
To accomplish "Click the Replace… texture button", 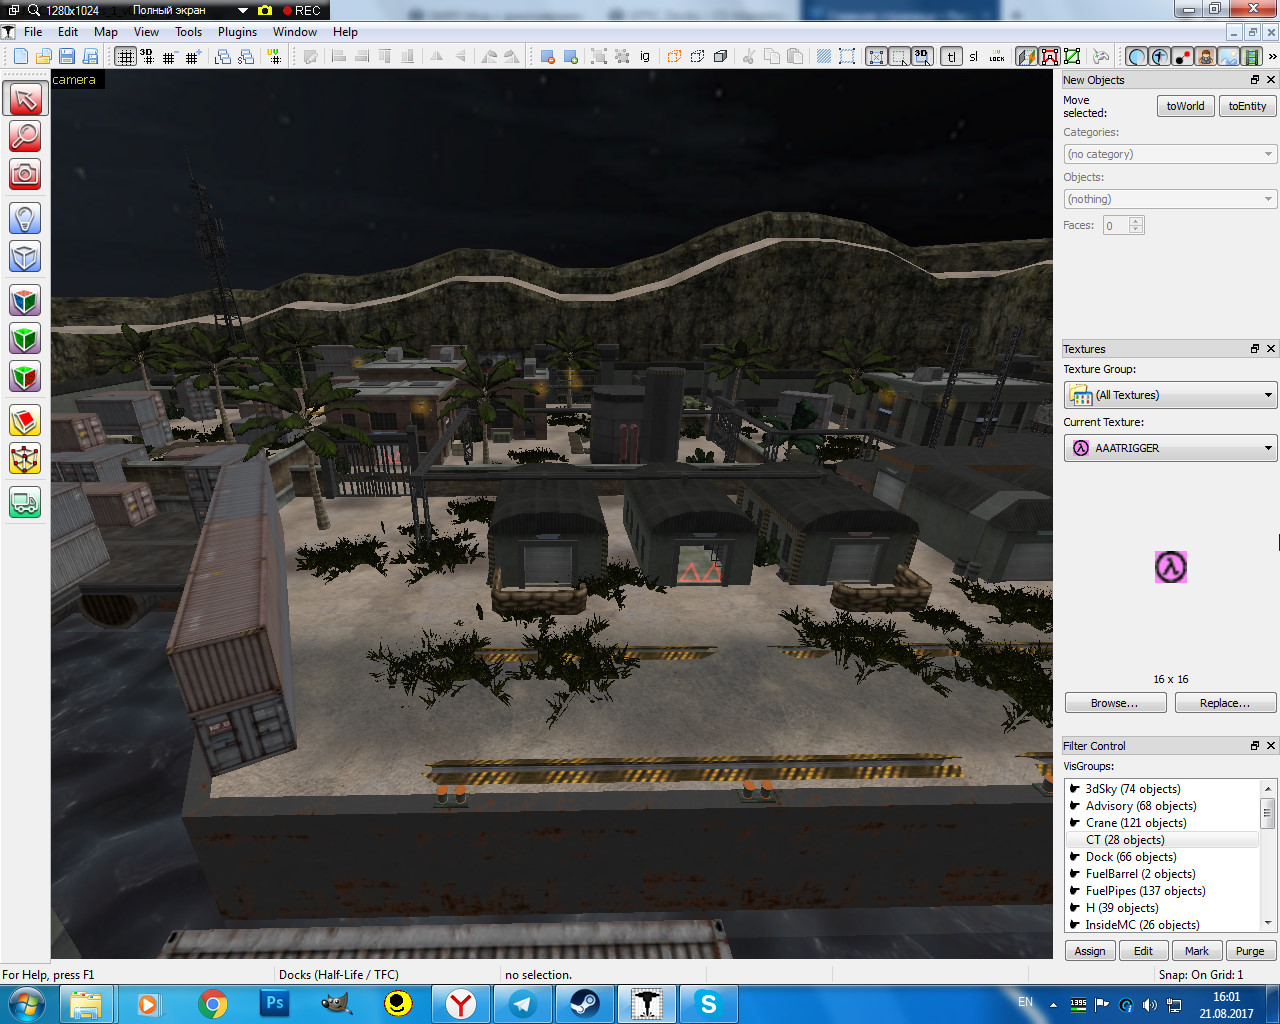I will (x=1225, y=703).
